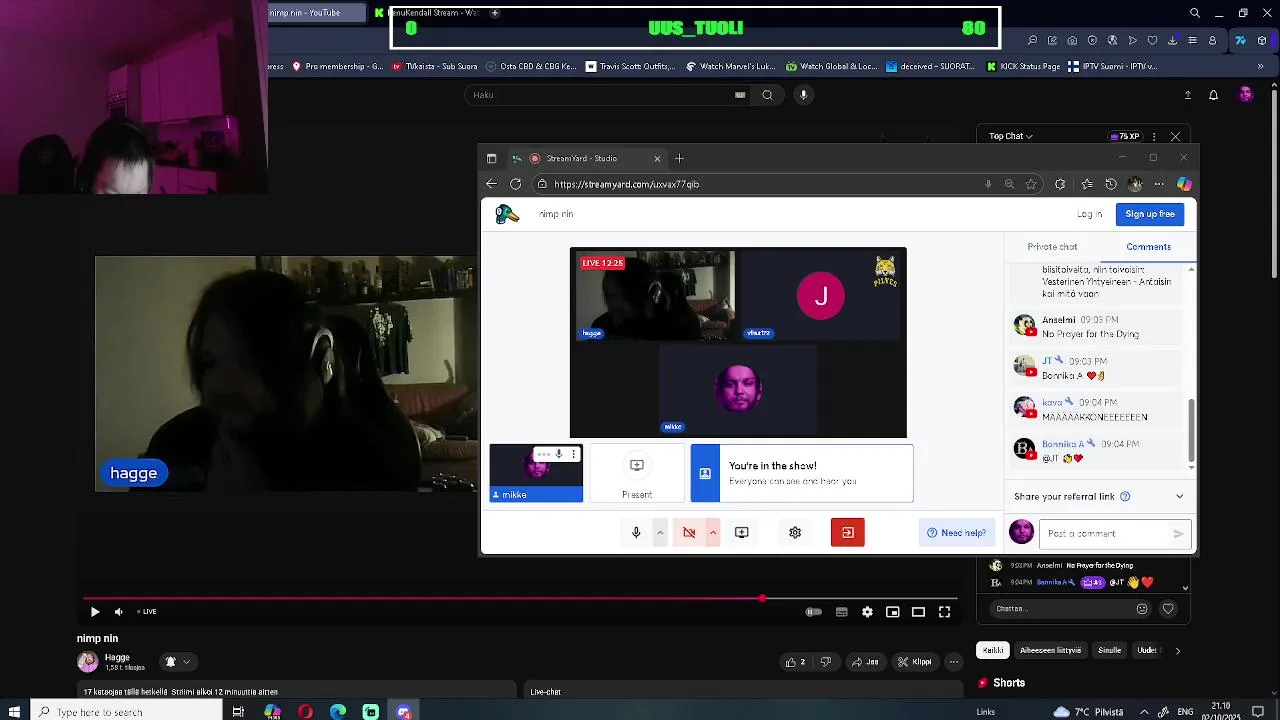Select the Aiheeseen liittyviä chip
1280x720 pixels.
tap(1050, 651)
